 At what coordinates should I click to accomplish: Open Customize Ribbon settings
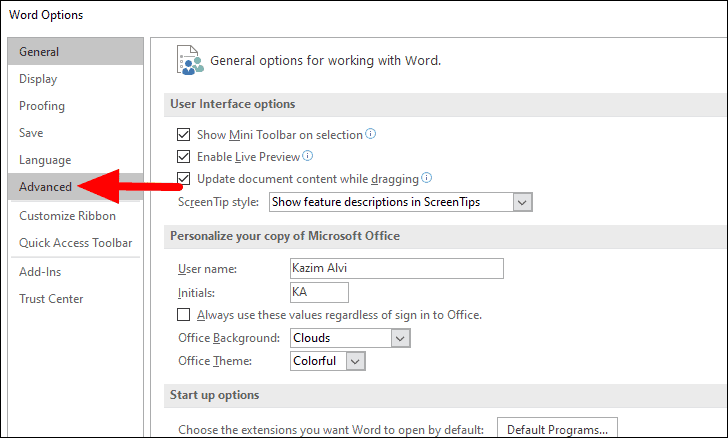pos(76,216)
